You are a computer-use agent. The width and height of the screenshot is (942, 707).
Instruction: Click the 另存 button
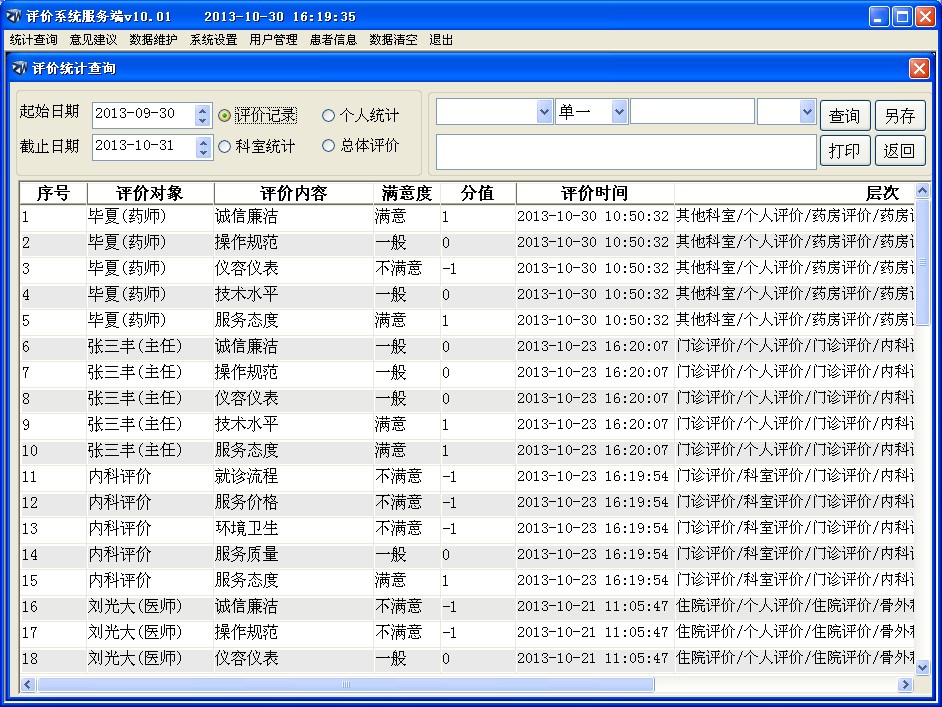pyautogui.click(x=899, y=116)
